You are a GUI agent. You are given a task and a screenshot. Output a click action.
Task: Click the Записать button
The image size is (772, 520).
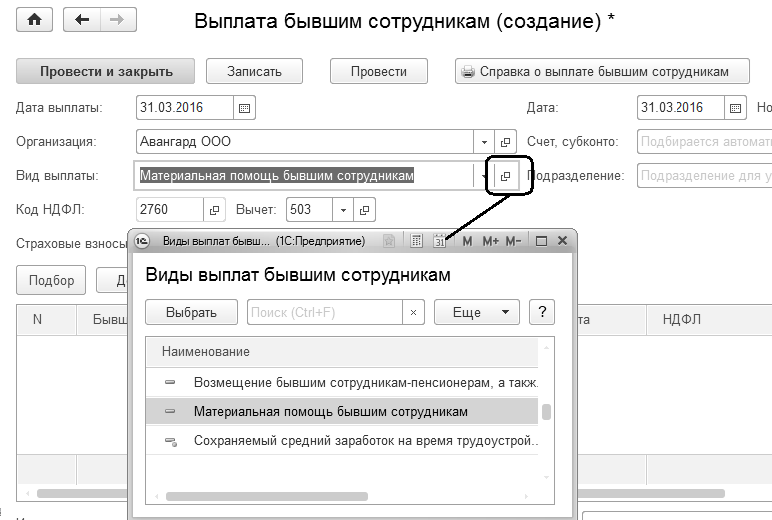254,71
